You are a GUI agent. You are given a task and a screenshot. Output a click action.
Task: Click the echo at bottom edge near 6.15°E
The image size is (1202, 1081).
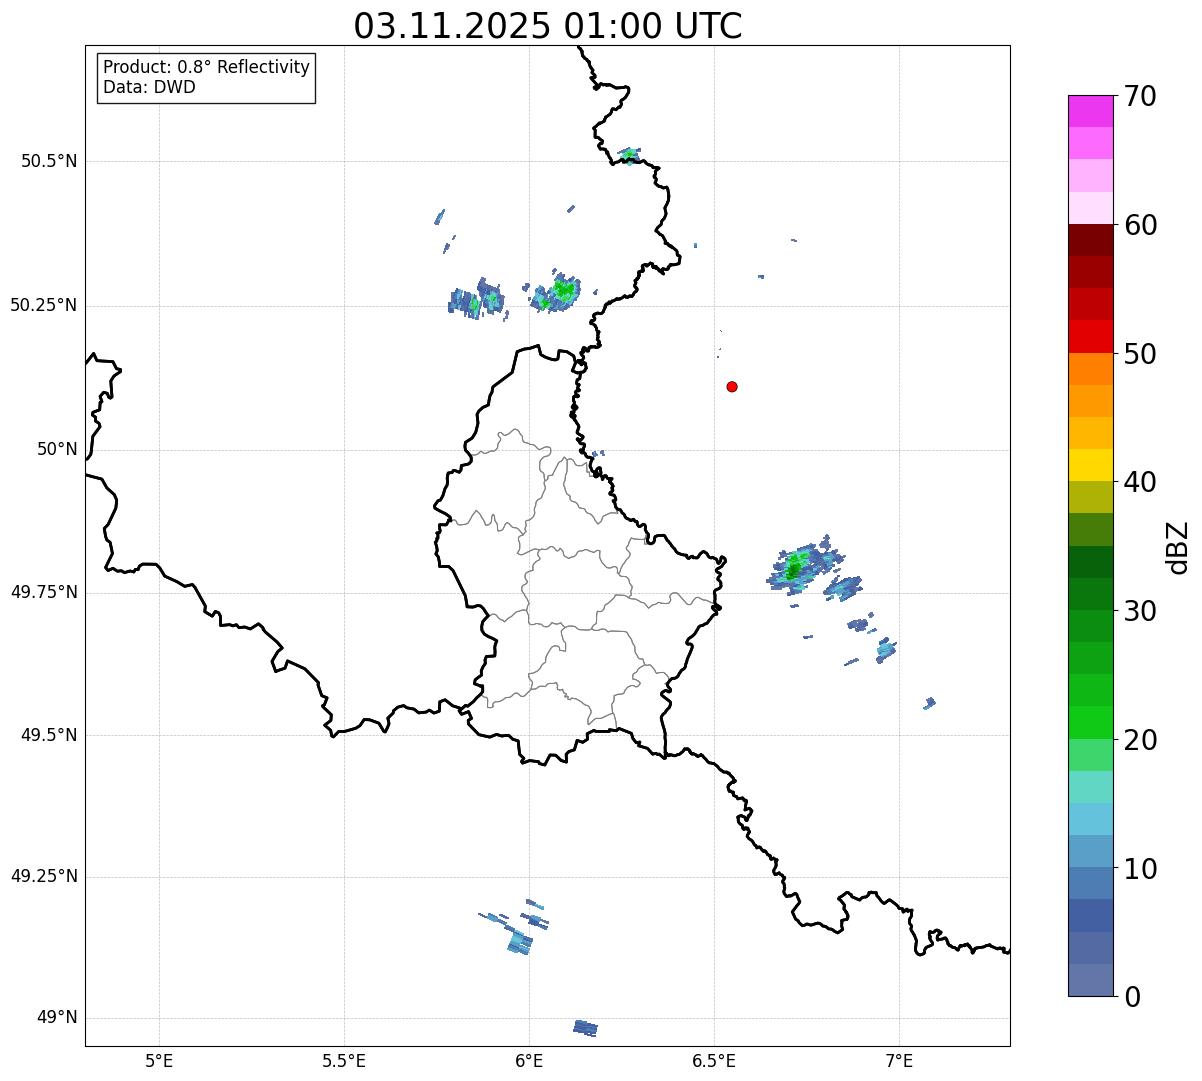(x=586, y=1027)
